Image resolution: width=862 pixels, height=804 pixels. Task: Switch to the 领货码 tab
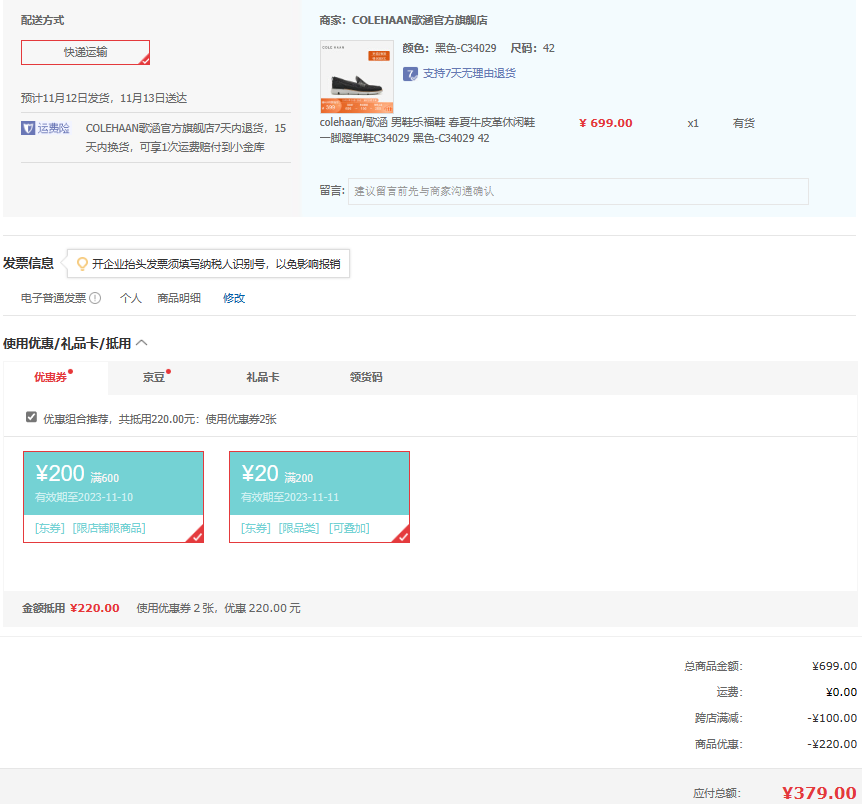(366, 377)
